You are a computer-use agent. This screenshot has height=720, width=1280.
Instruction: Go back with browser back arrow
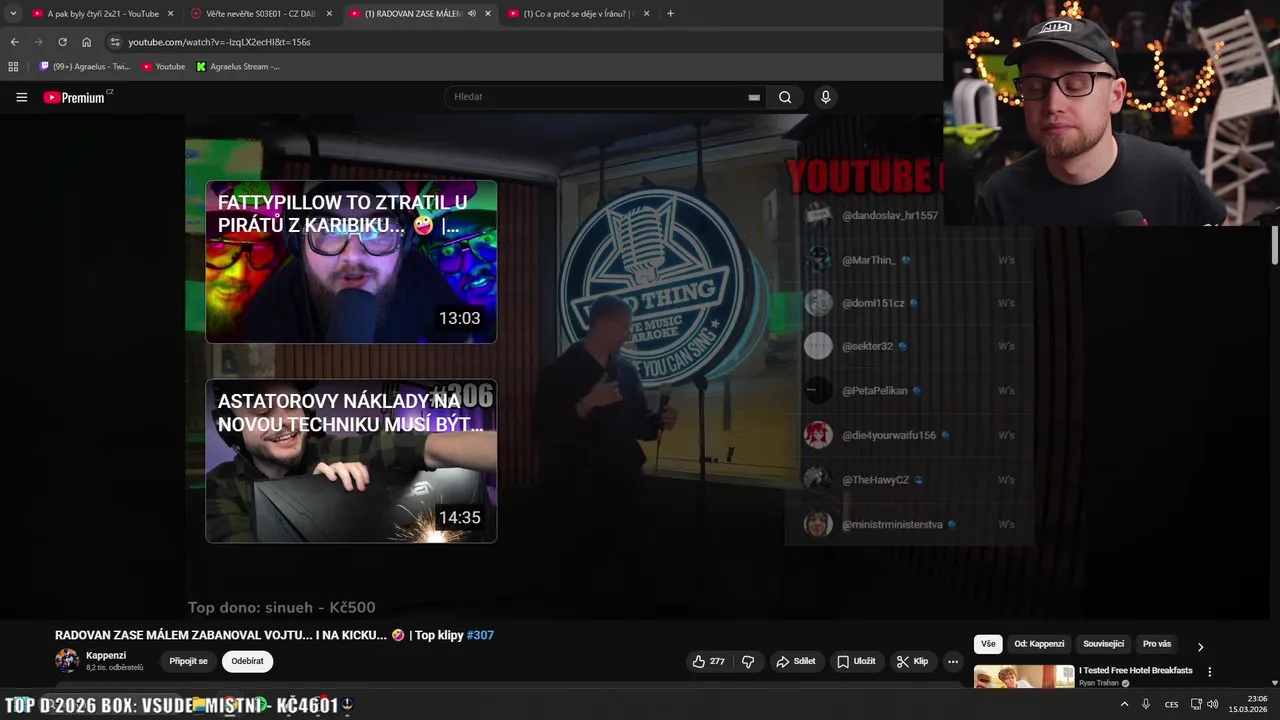click(14, 42)
